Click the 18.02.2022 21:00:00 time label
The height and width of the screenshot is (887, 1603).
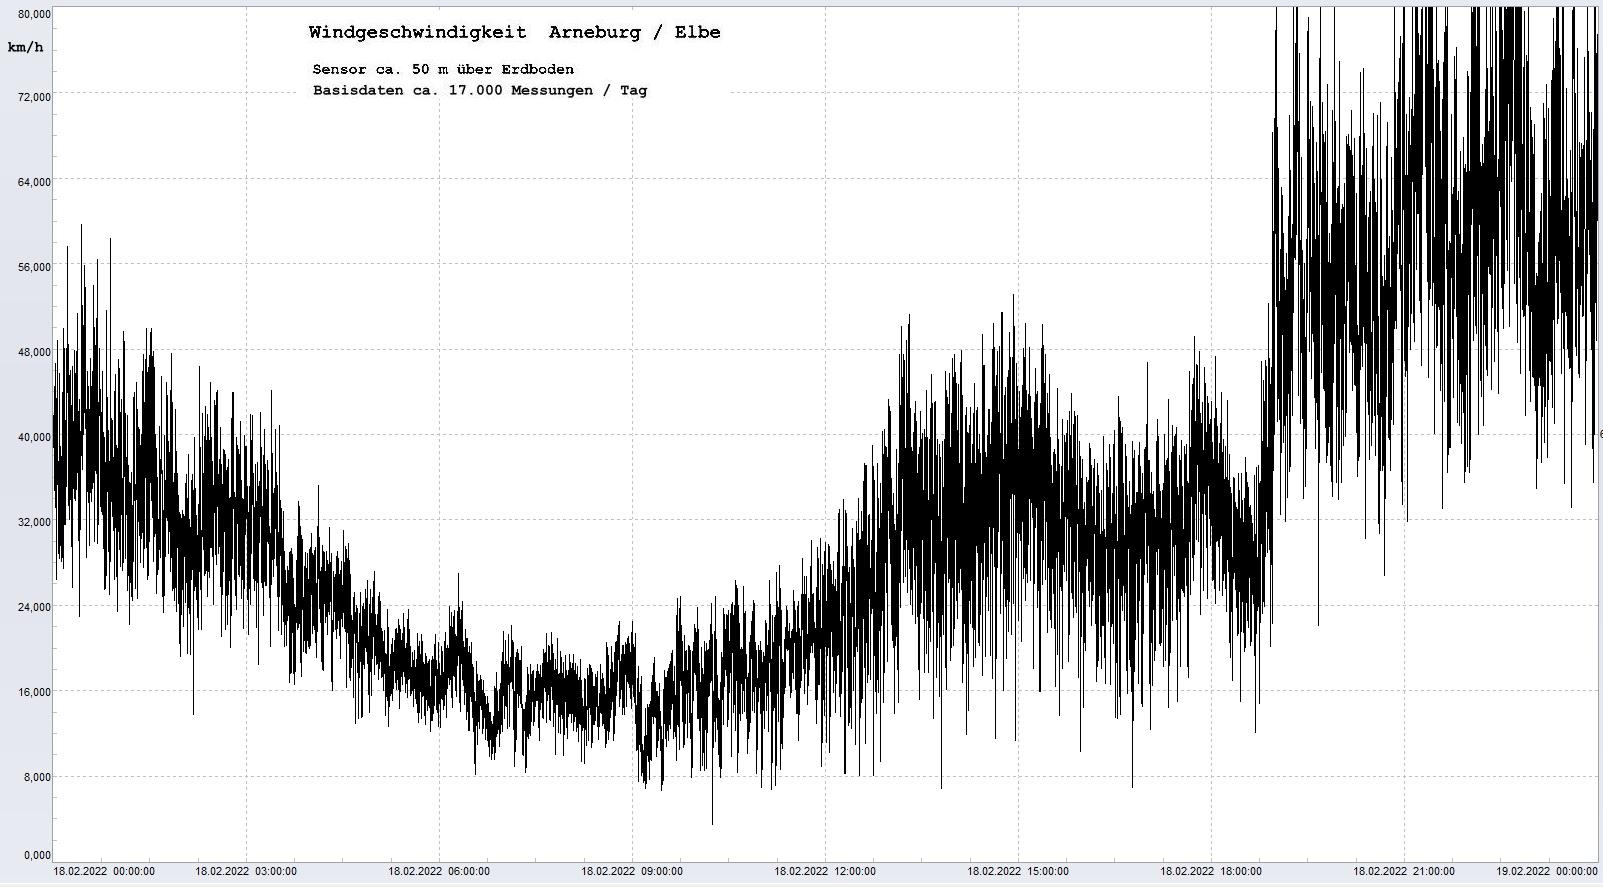(x=1404, y=872)
